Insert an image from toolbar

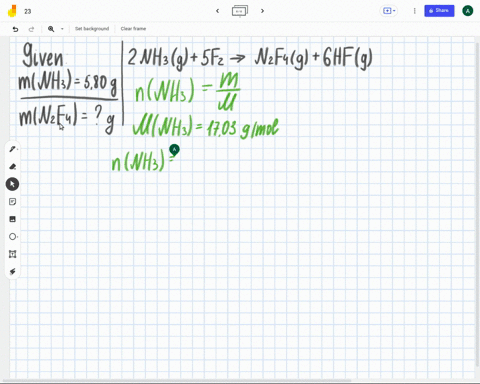tap(12, 219)
